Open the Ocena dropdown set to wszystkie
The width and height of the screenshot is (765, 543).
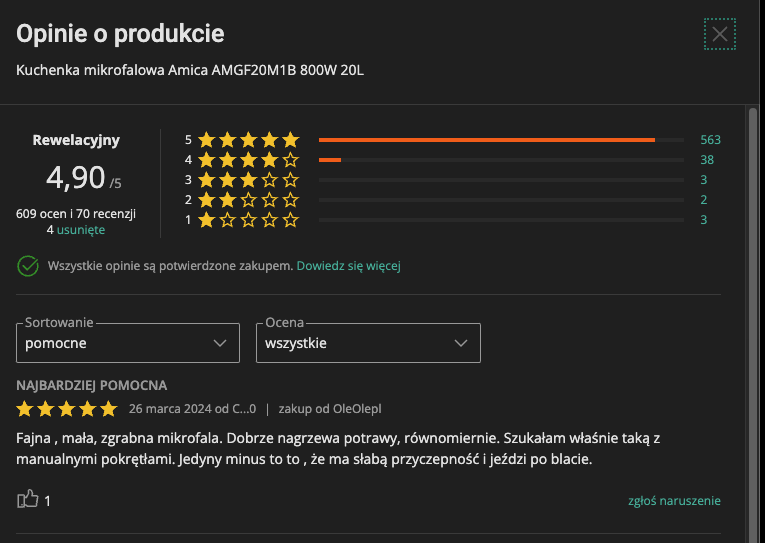click(368, 343)
